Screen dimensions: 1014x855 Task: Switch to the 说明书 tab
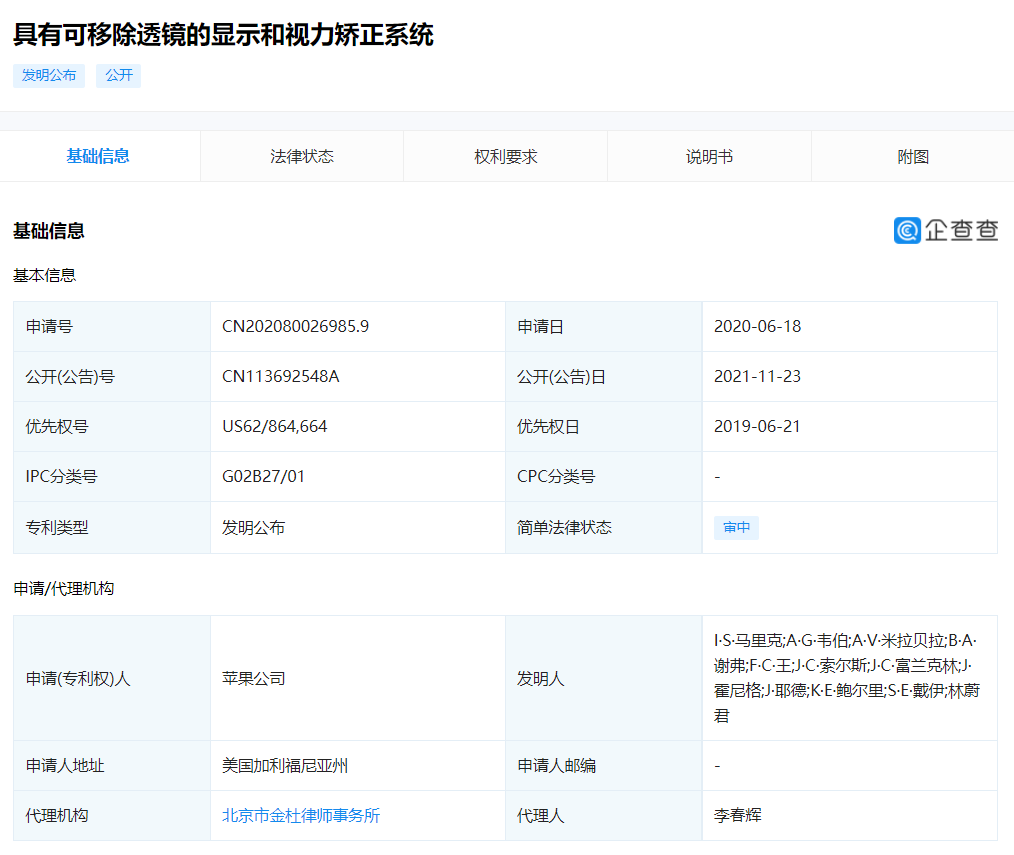point(709,156)
